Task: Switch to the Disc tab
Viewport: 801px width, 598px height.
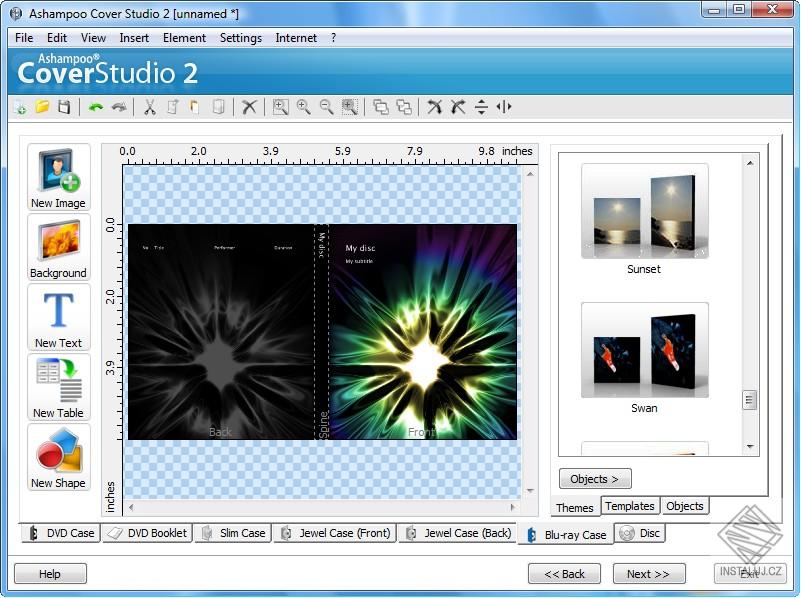Action: pyautogui.click(x=642, y=533)
